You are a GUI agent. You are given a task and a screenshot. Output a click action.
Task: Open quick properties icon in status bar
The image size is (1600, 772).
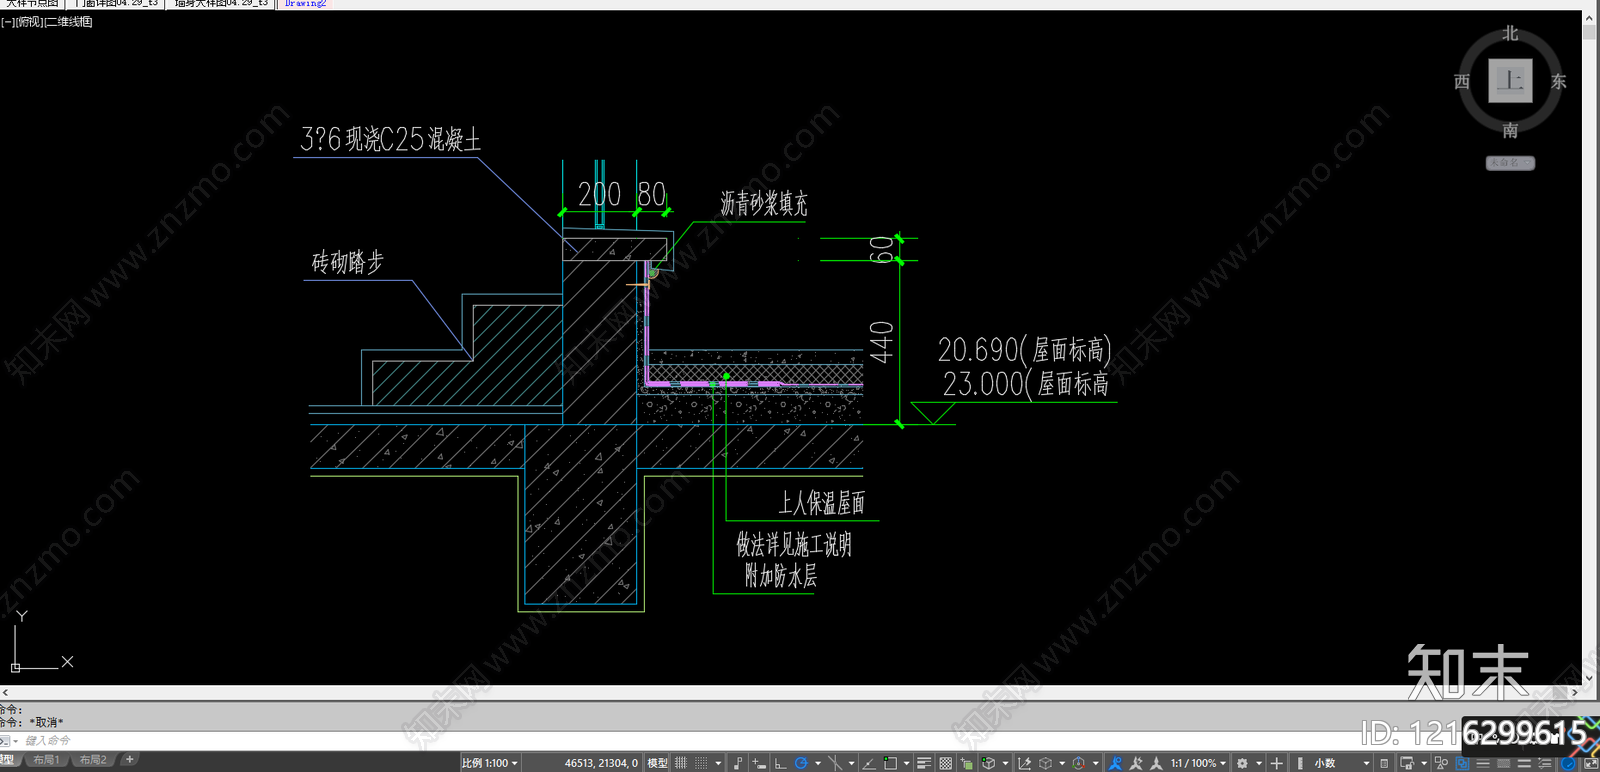tap(1384, 763)
